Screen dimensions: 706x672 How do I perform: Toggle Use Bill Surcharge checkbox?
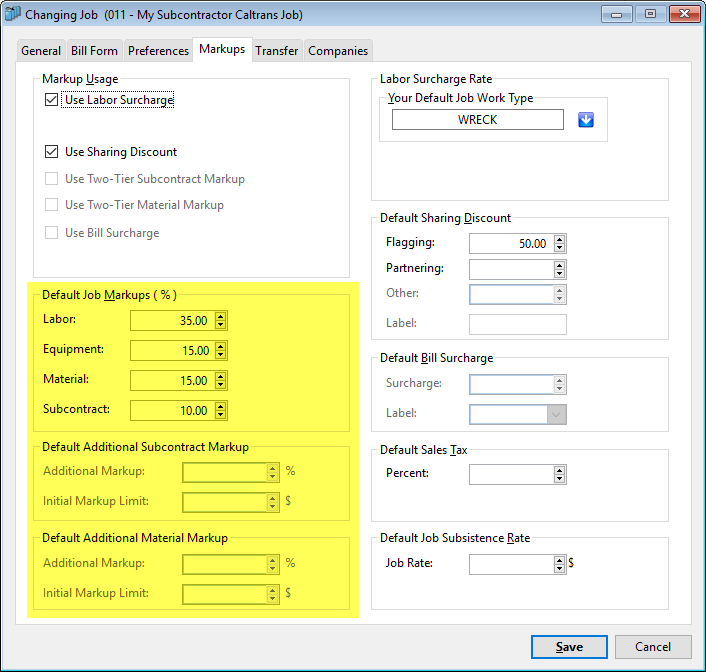(x=51, y=233)
